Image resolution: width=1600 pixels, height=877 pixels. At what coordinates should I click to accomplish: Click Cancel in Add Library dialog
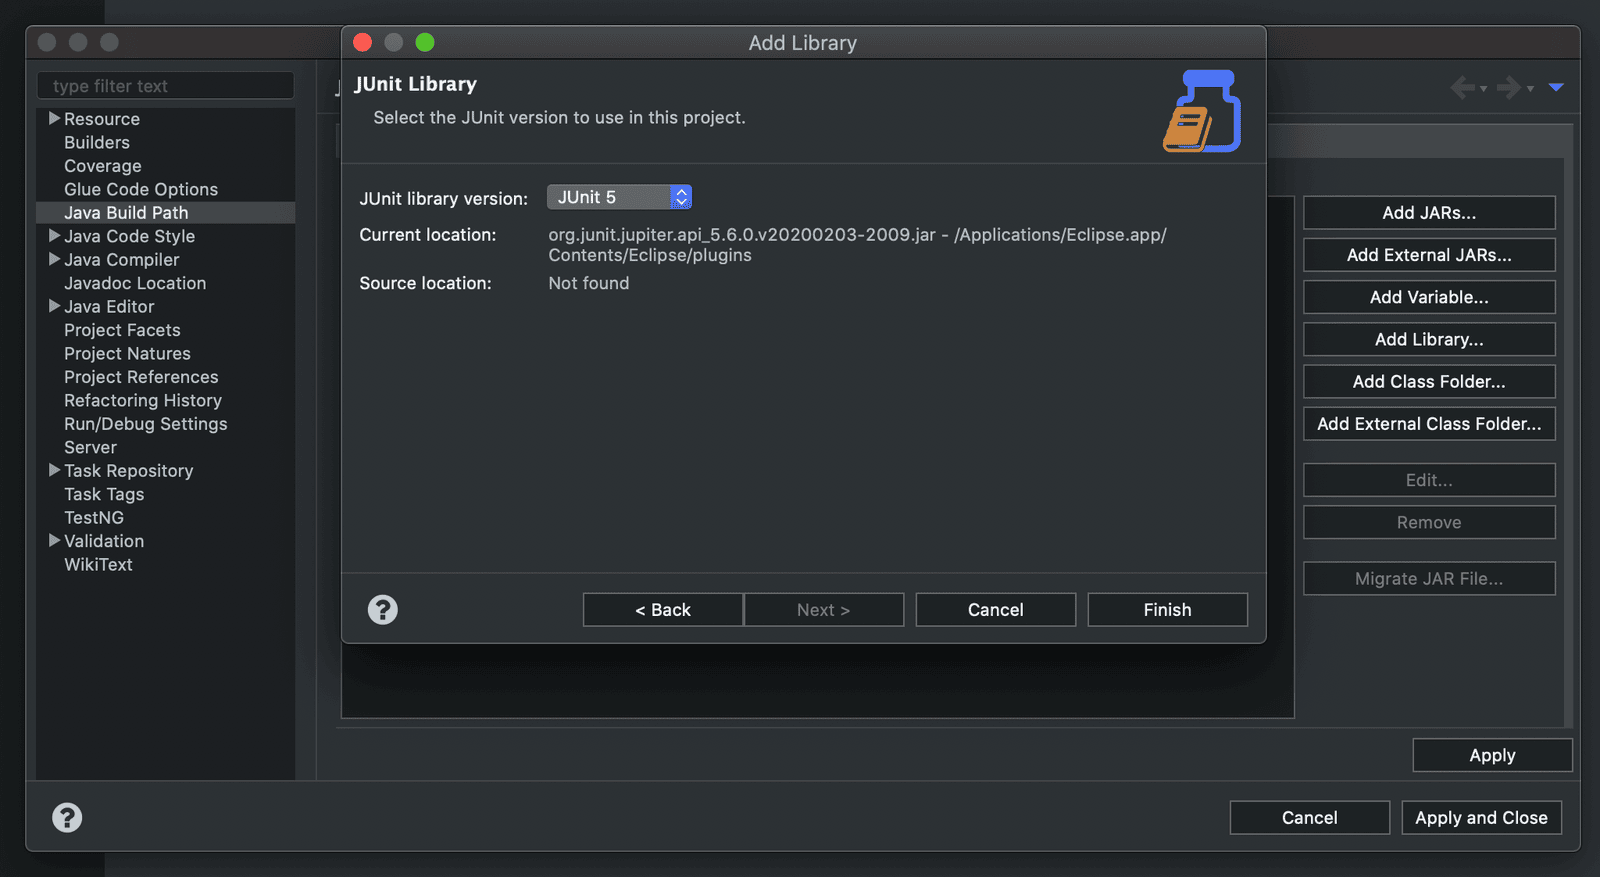[995, 610]
